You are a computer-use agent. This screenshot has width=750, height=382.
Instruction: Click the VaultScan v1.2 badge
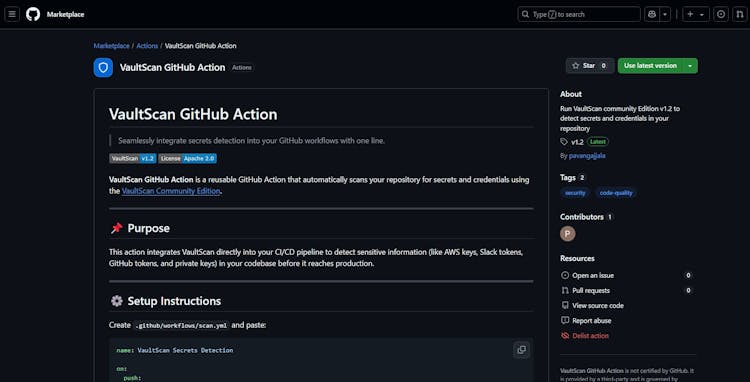click(132, 158)
